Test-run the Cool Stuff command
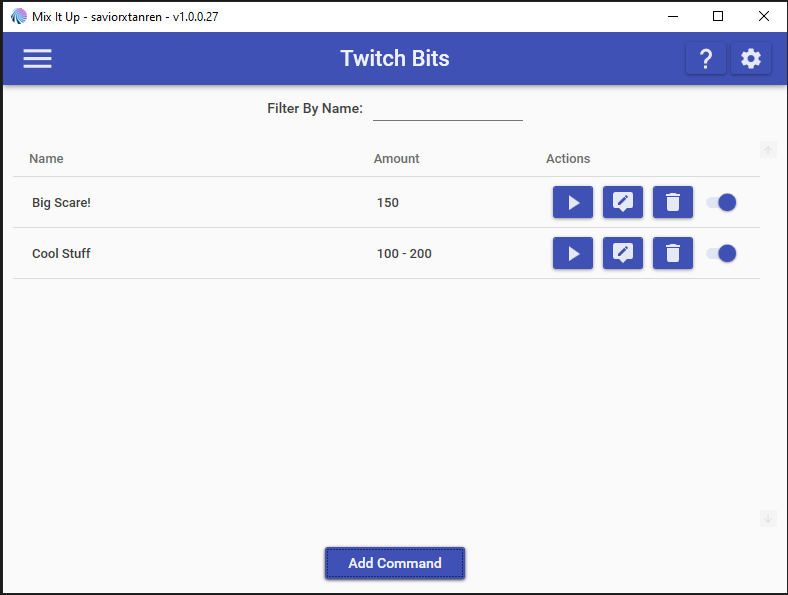The height and width of the screenshot is (595, 788). 573,253
